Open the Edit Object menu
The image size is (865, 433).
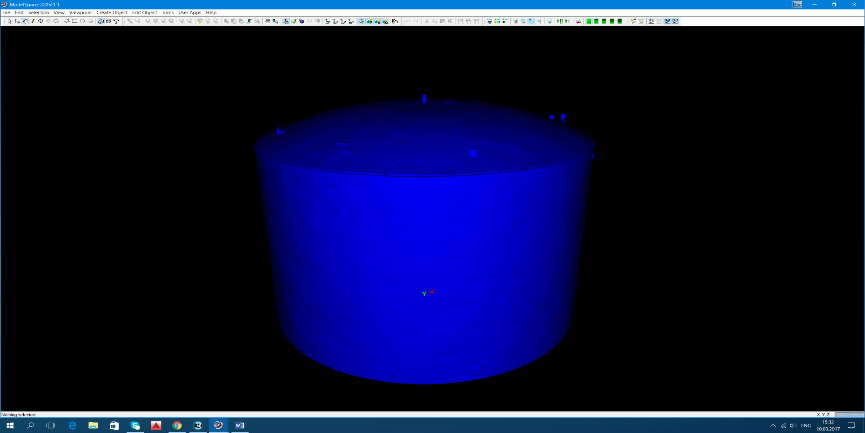coord(145,12)
